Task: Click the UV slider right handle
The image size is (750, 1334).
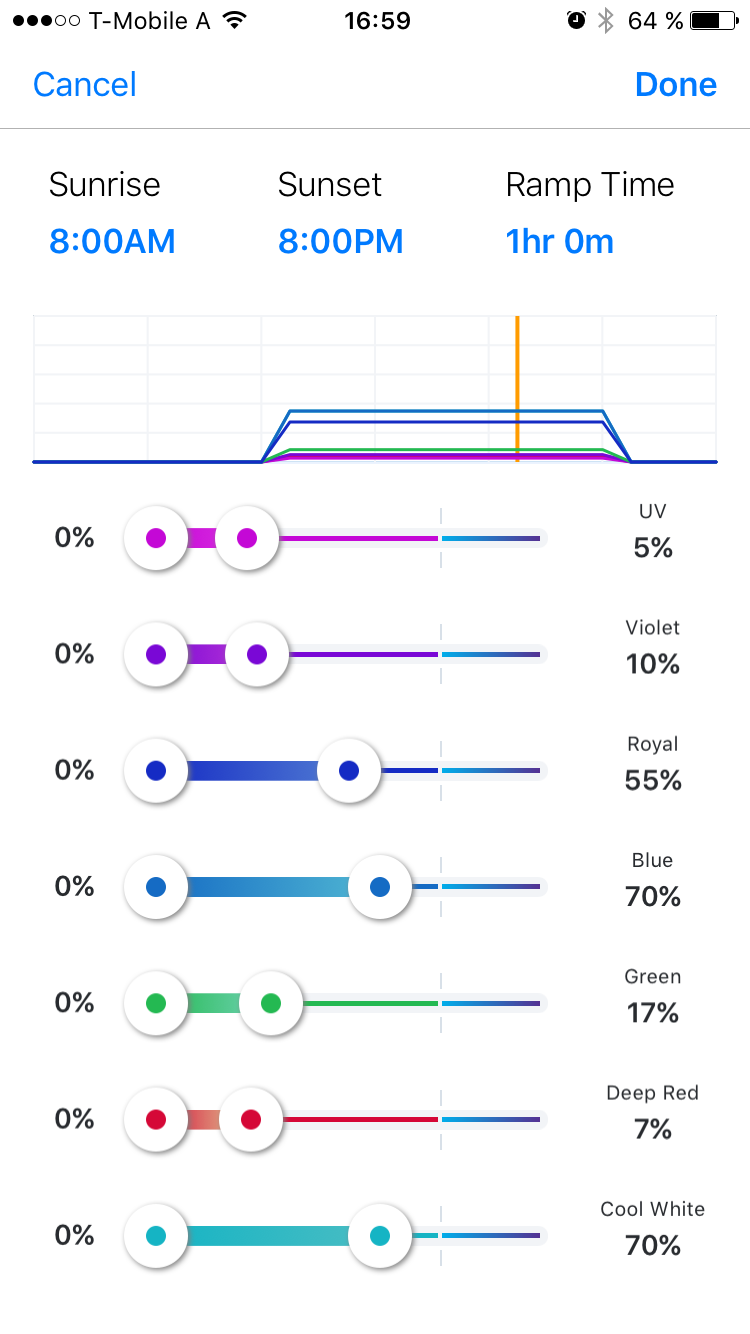Action: click(247, 538)
